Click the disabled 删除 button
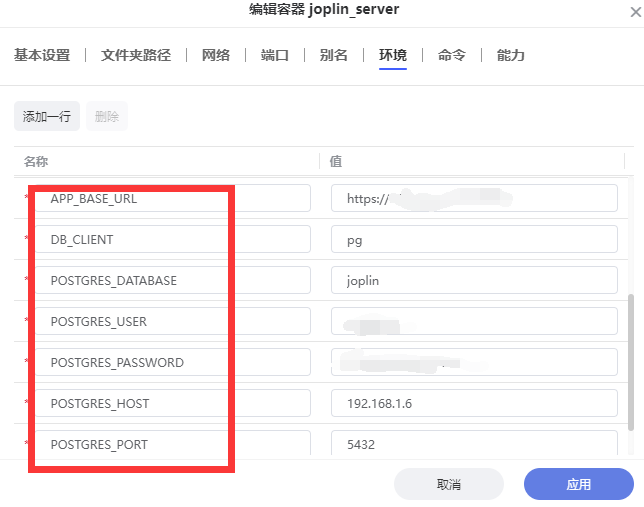644x507 pixels. [107, 116]
